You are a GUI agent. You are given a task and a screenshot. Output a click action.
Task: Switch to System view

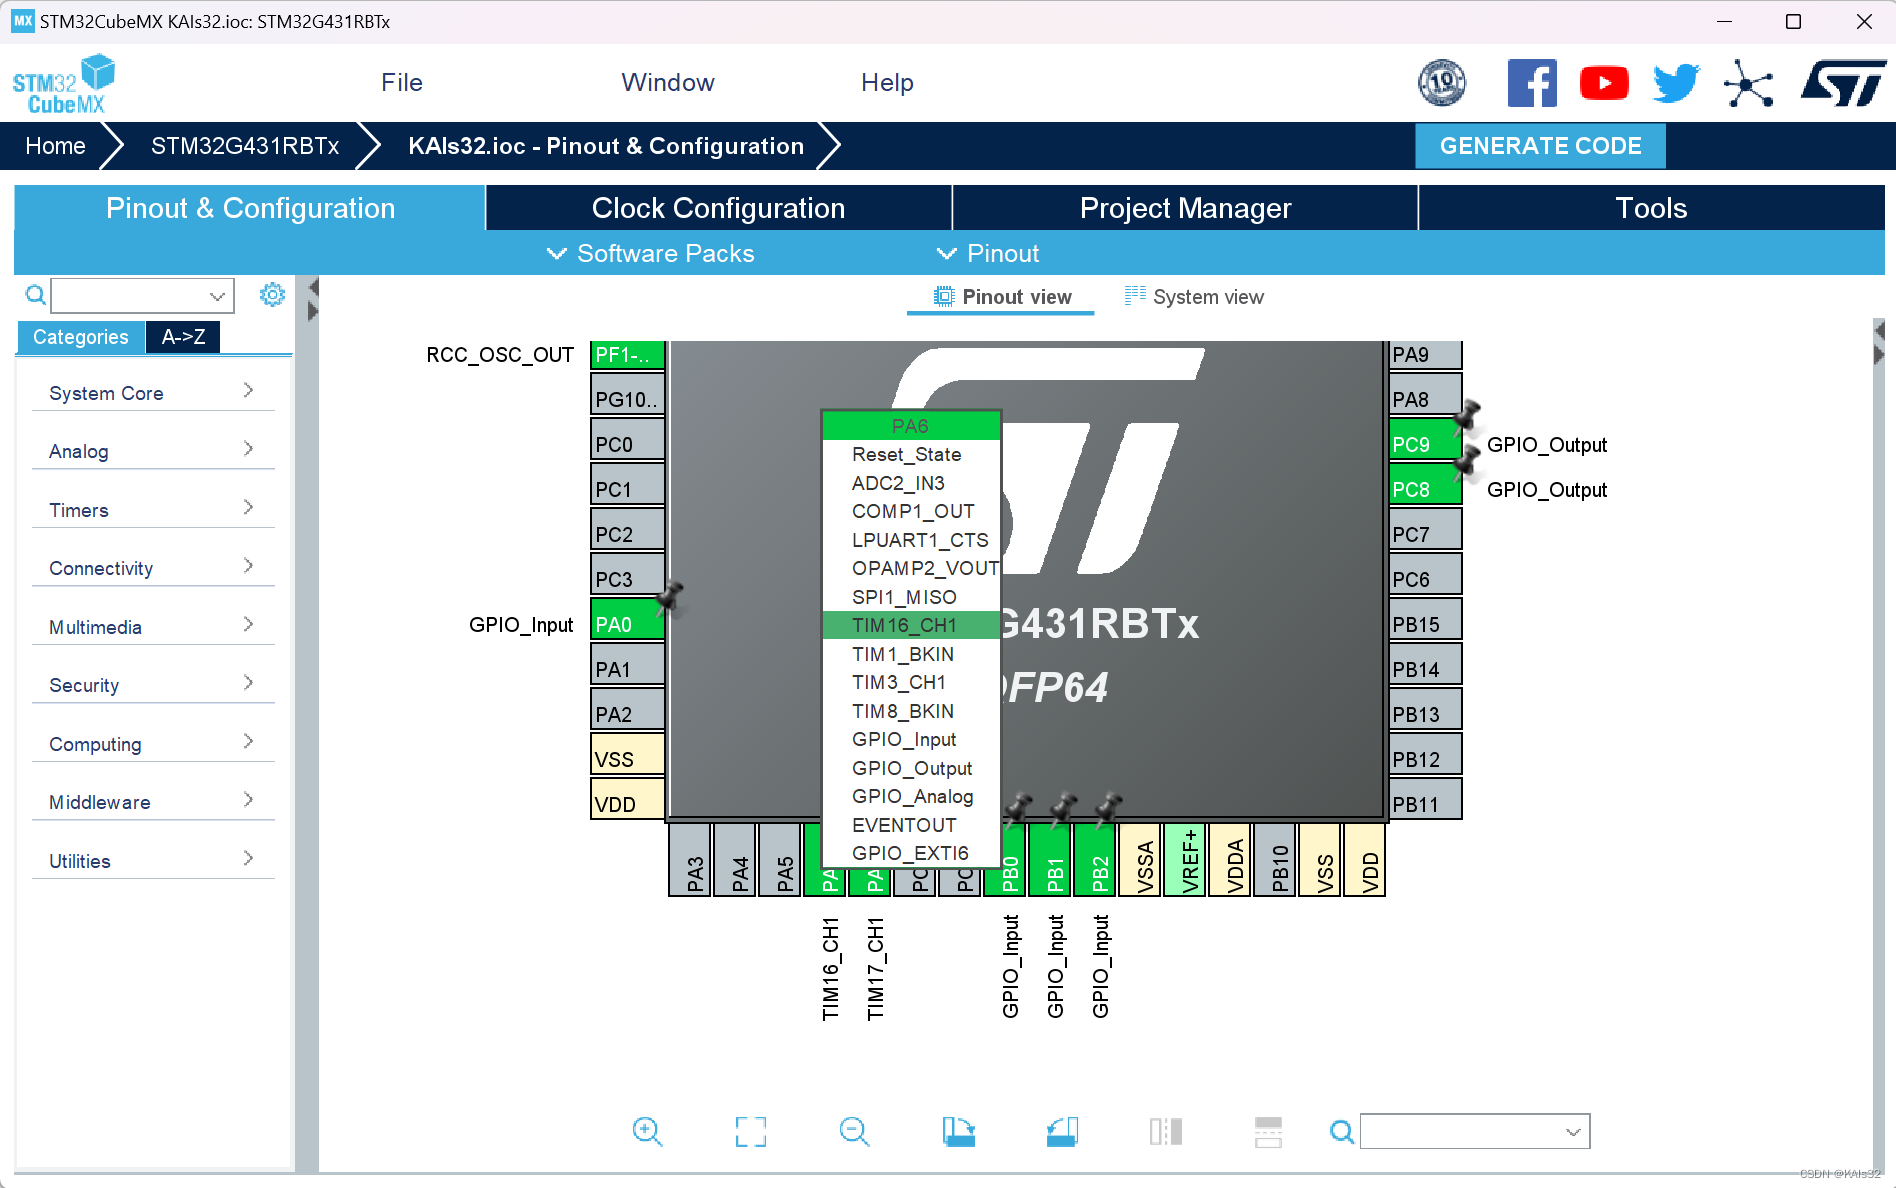(1194, 297)
